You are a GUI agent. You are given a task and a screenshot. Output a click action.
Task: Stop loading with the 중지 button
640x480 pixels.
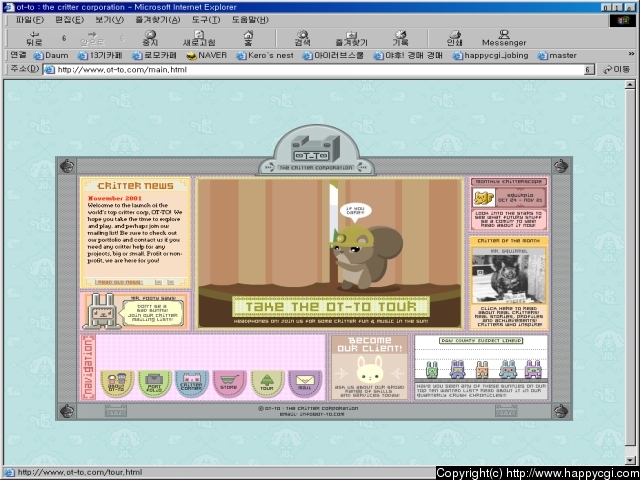pos(150,38)
